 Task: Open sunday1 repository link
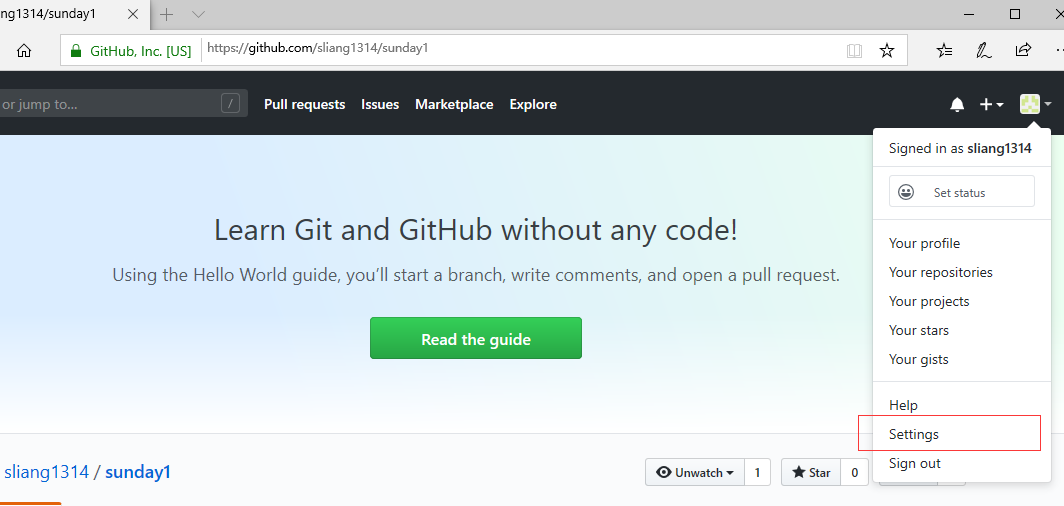point(138,472)
